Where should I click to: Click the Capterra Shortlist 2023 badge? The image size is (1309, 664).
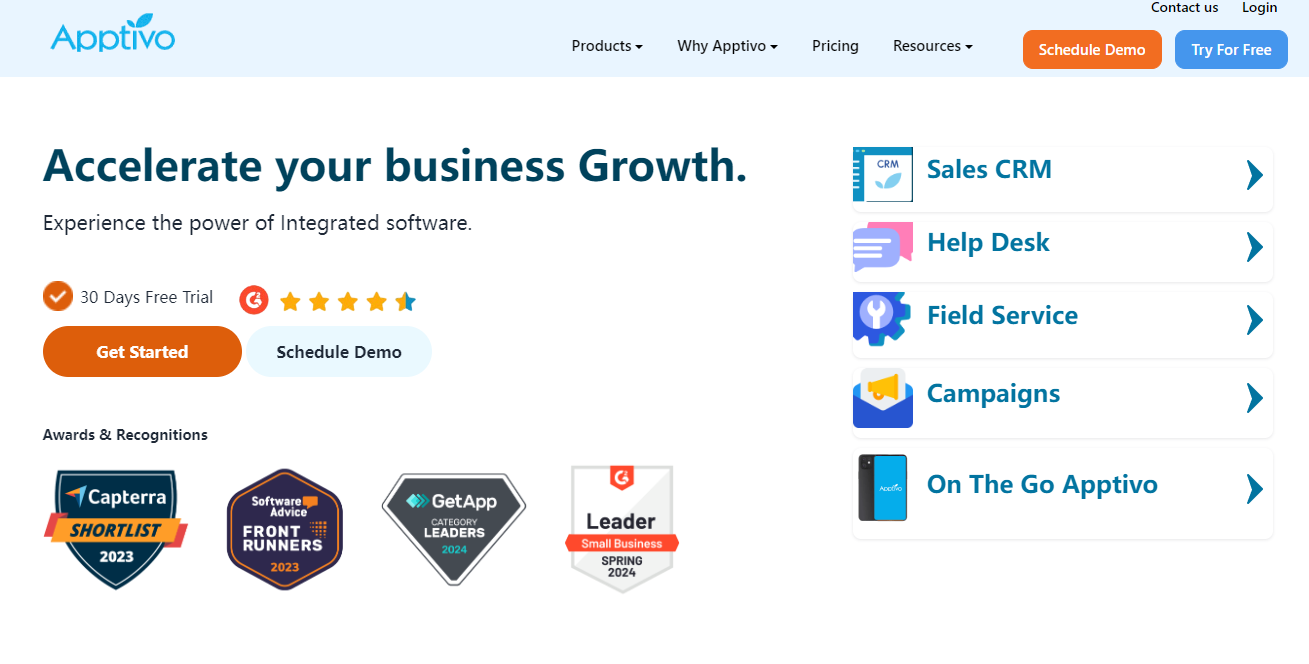116,528
